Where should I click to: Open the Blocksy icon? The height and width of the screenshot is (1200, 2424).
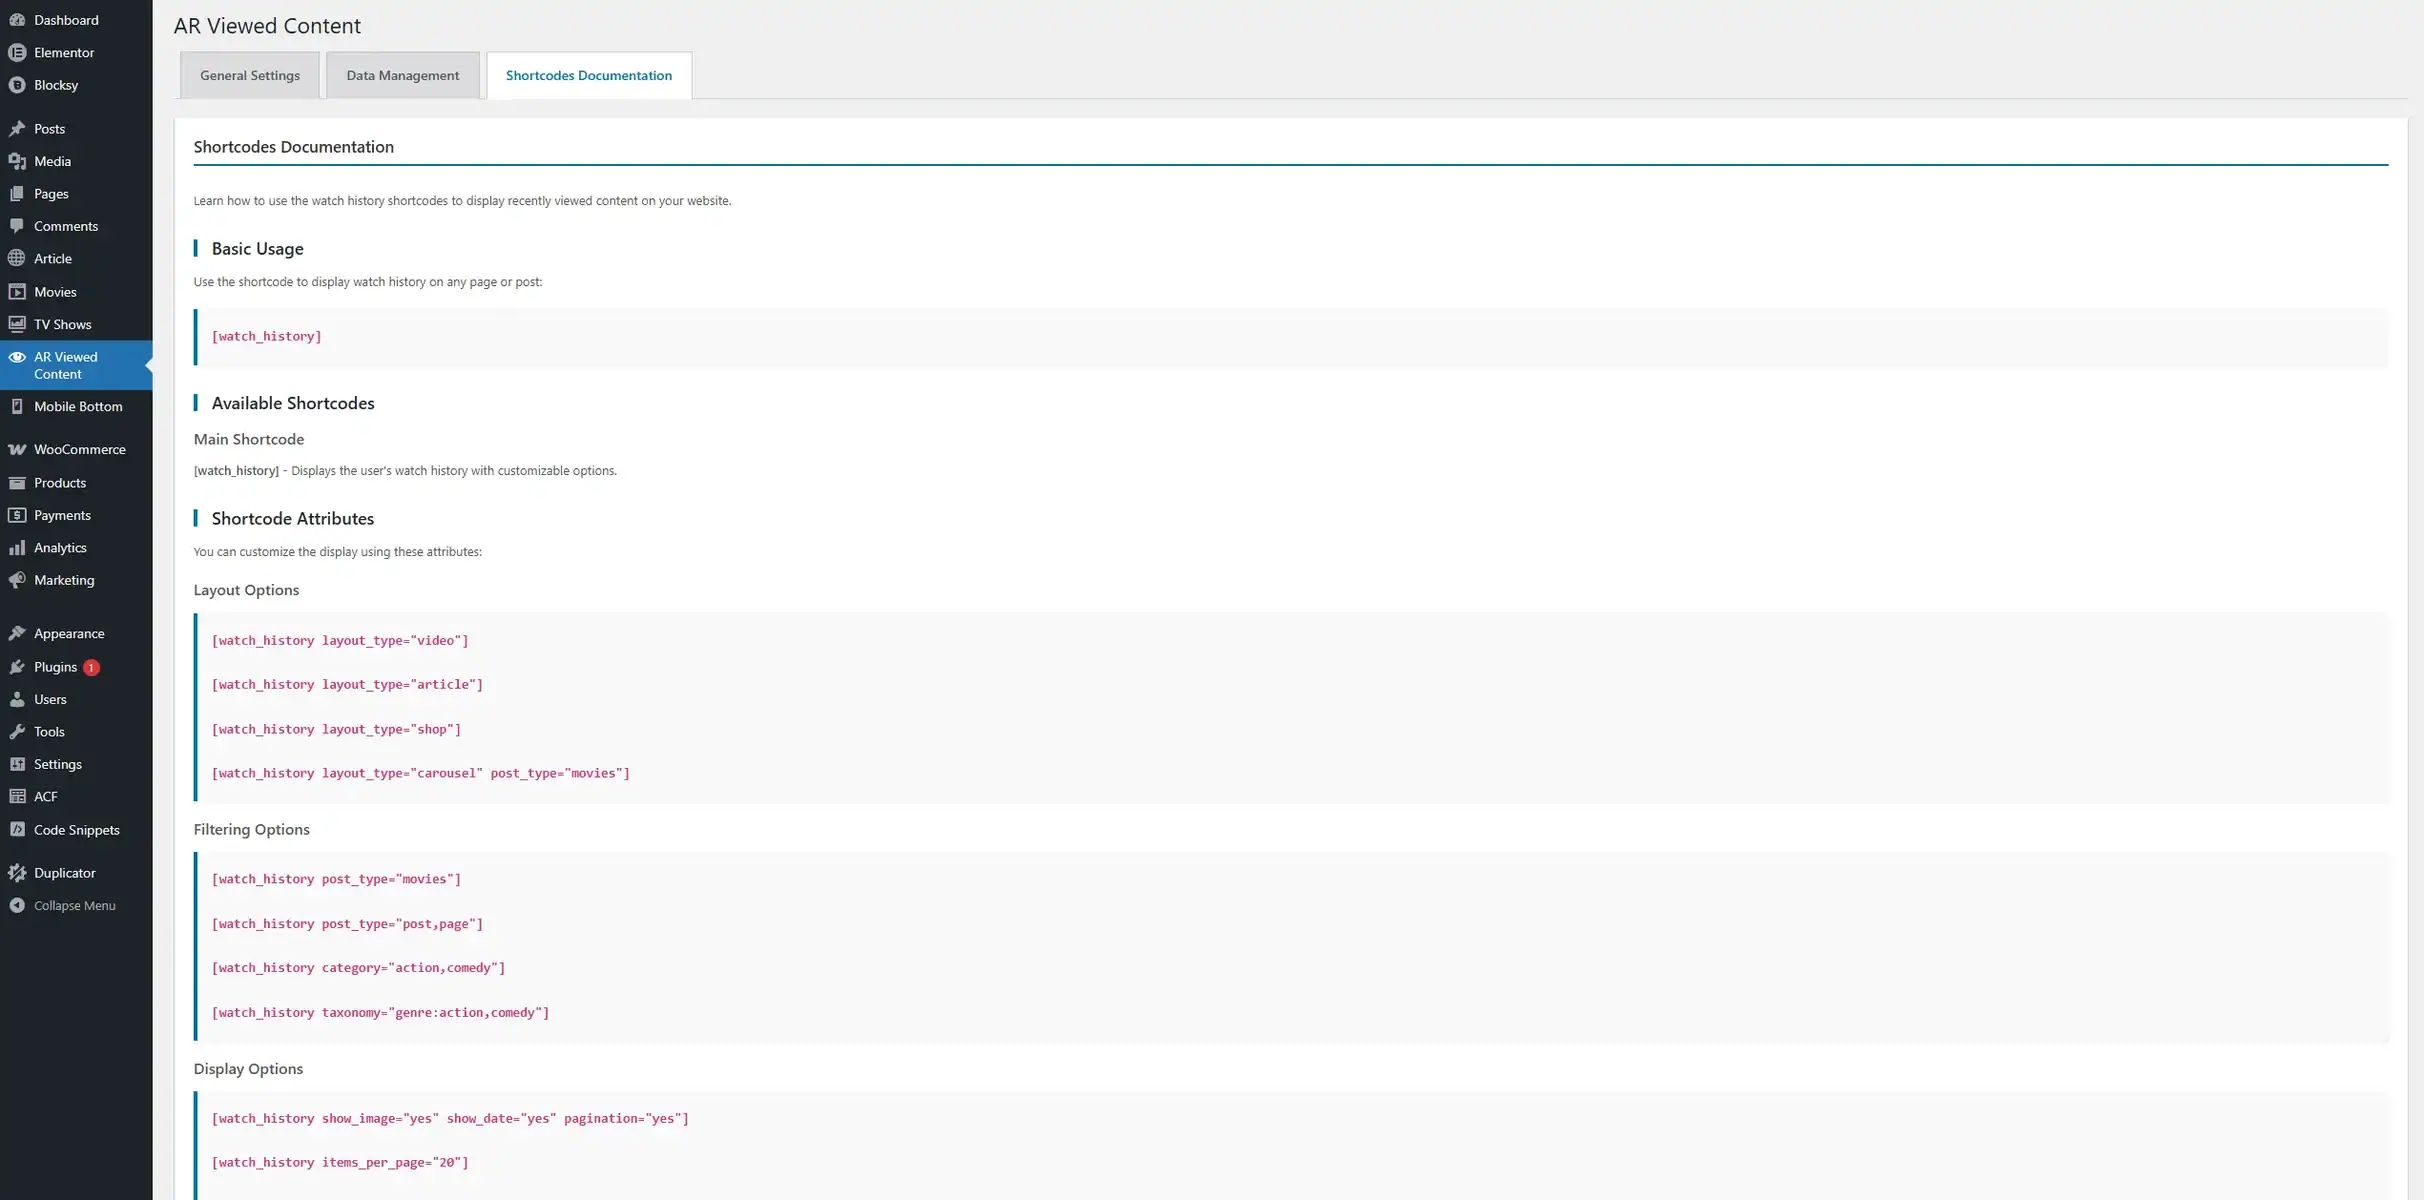(17, 85)
